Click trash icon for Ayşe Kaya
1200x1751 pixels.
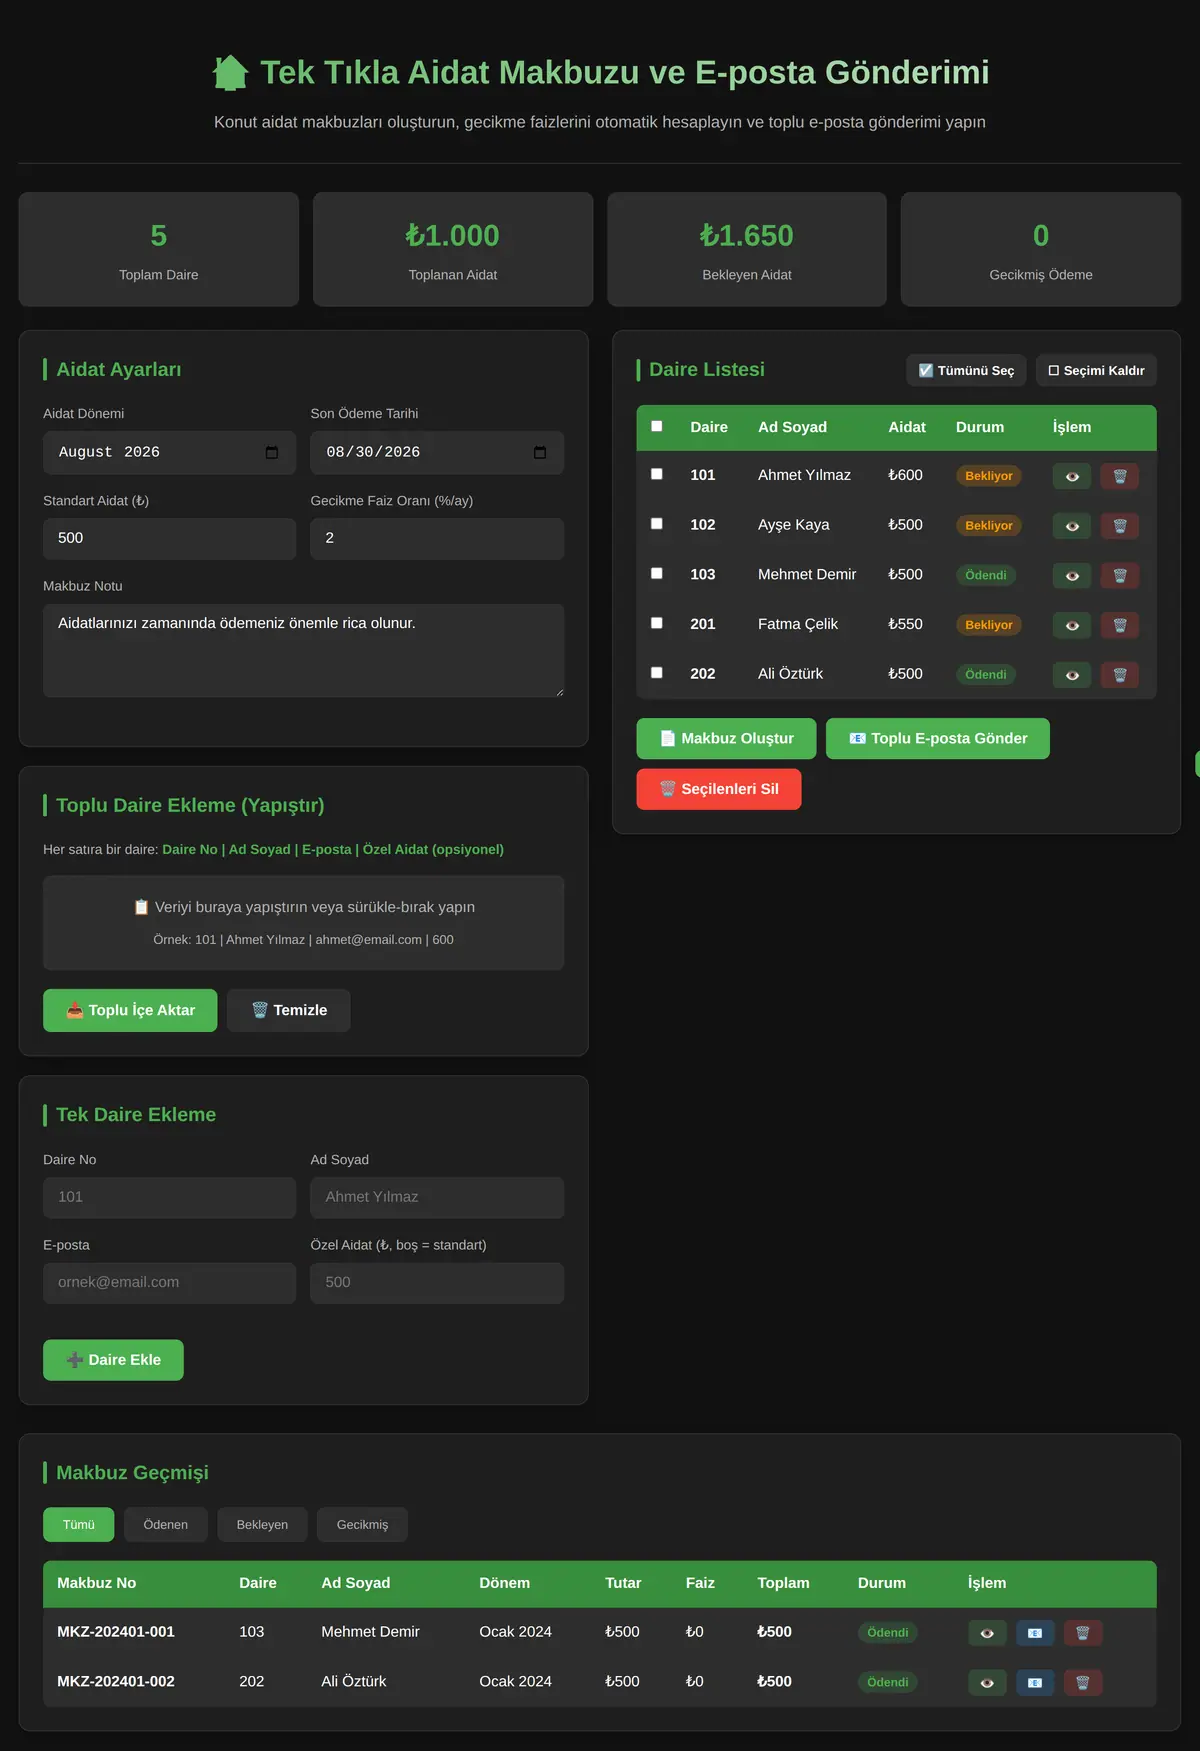1120,526
